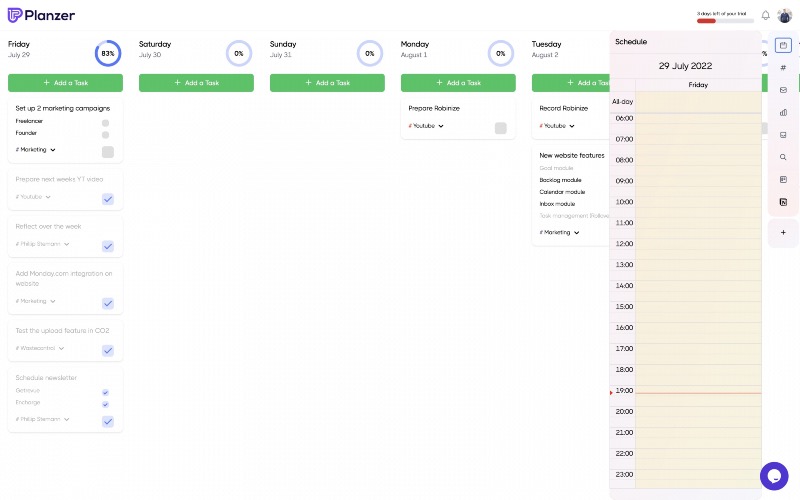Mark 'Prepare Robinize' task as complete

(x=501, y=128)
